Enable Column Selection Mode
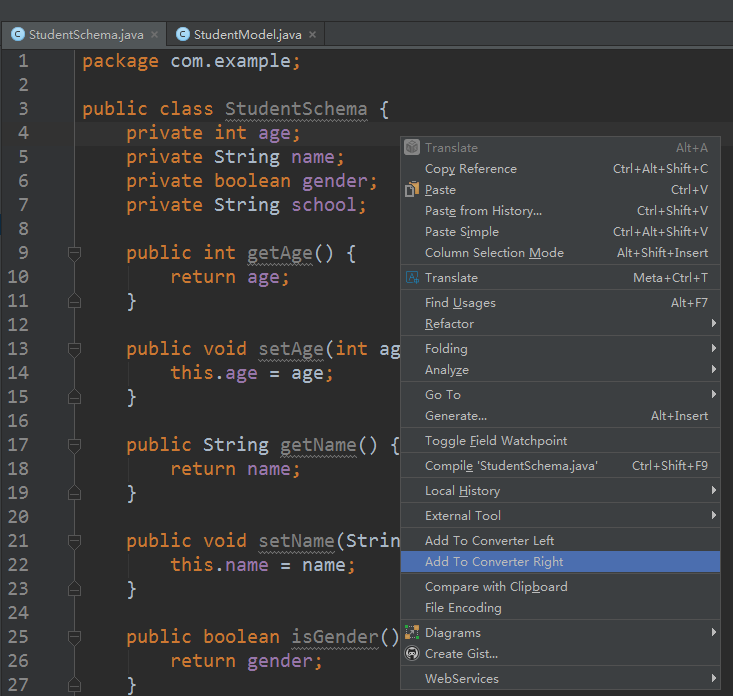 [560, 252]
